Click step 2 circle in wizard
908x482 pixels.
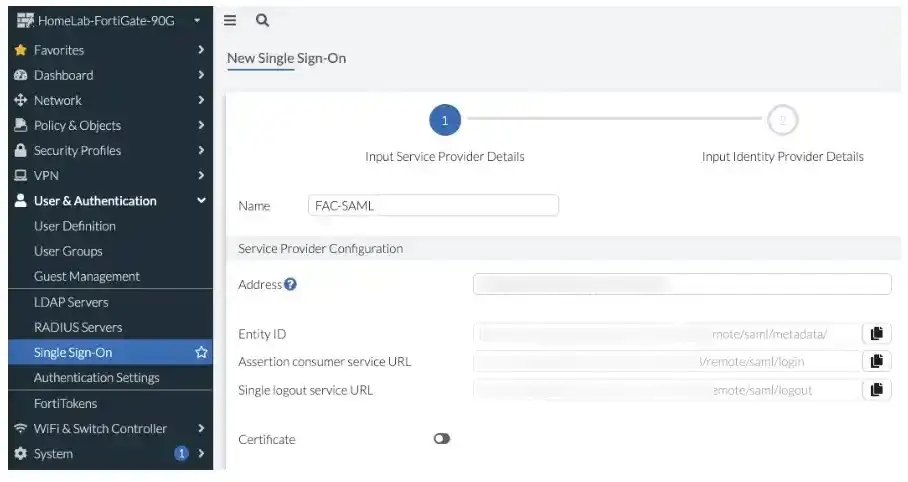tap(782, 120)
